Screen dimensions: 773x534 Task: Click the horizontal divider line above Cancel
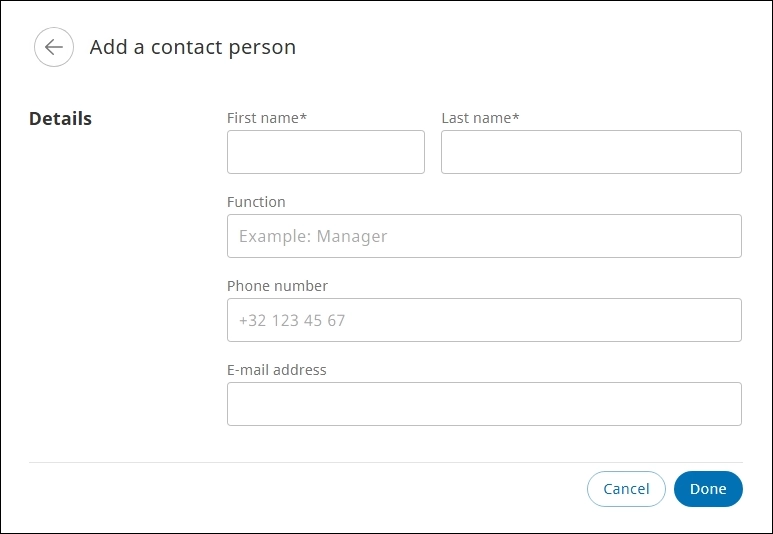[386, 463]
